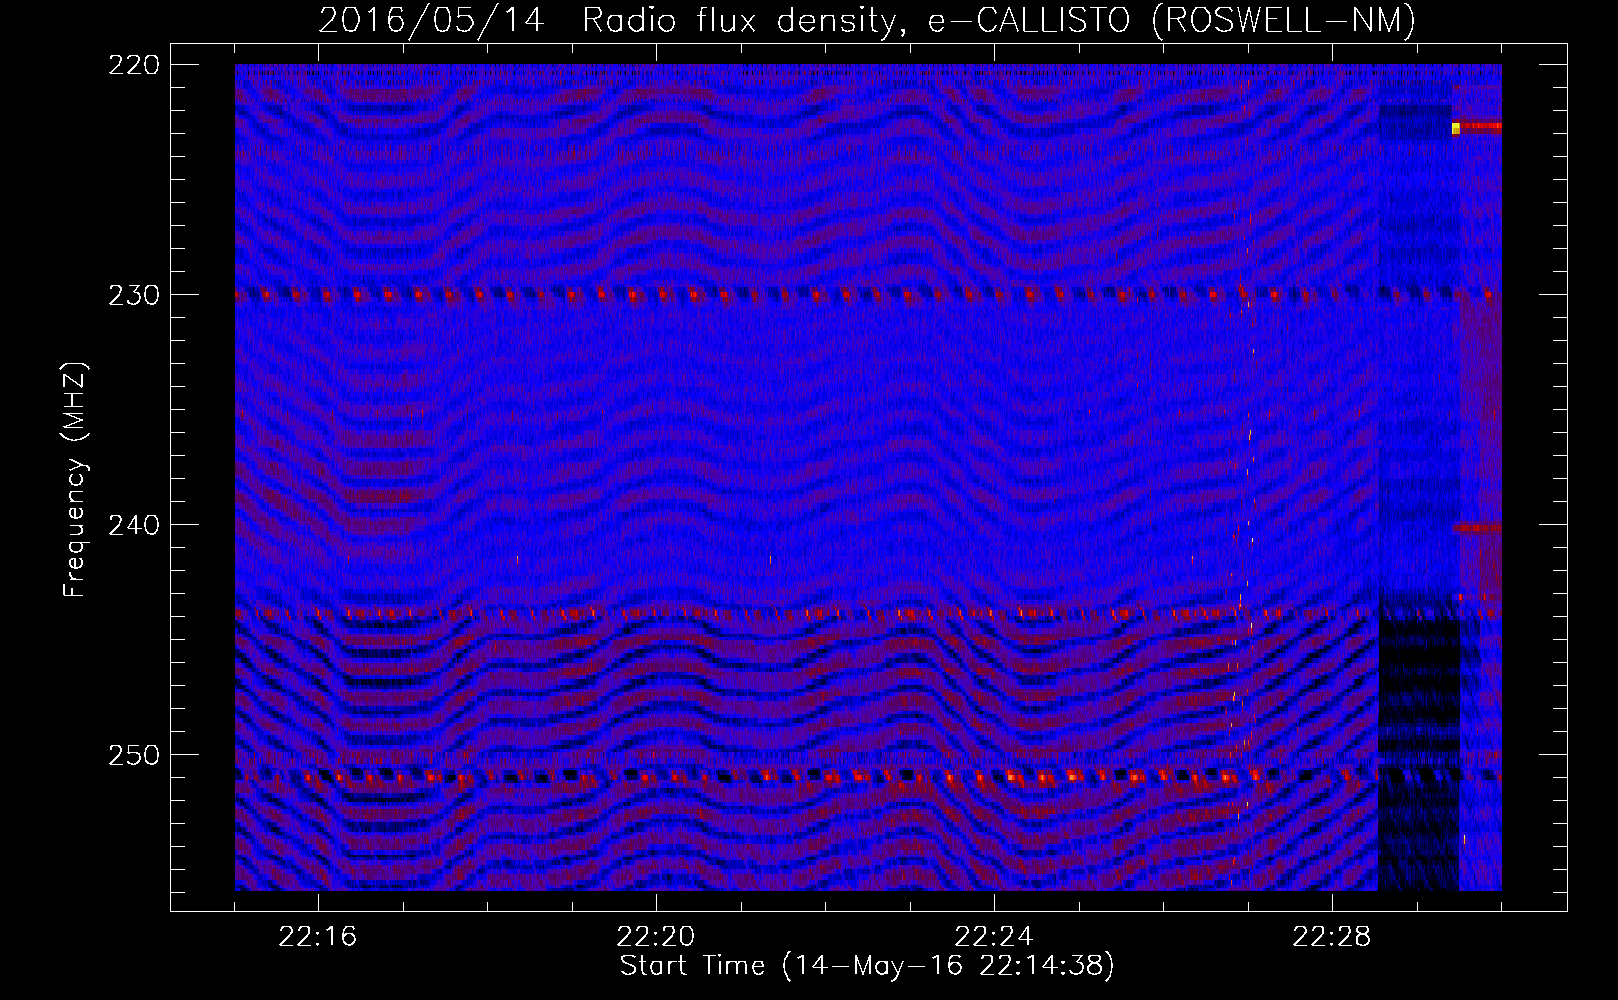The width and height of the screenshot is (1618, 1000).
Task: Click the short red band at 240 MHz
Action: (1477, 528)
